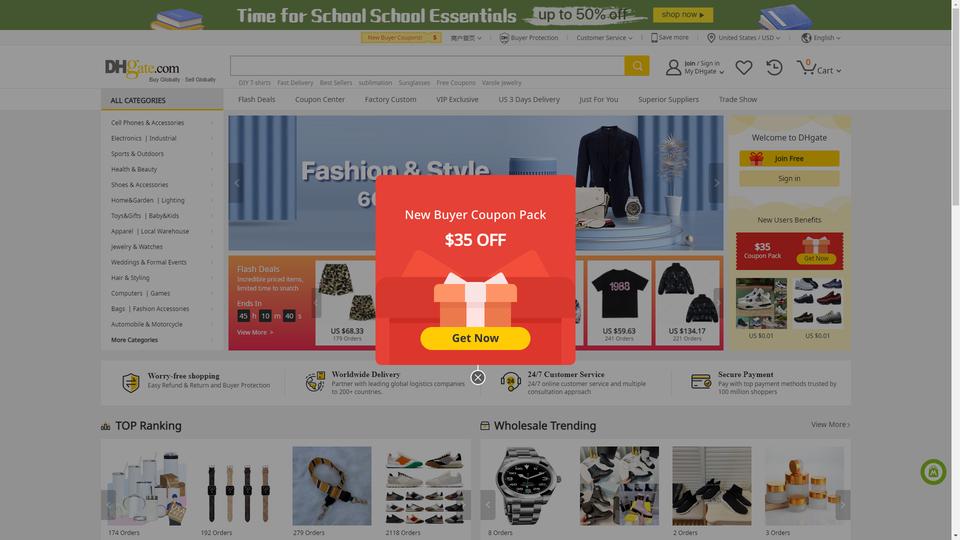Close the New Buyer Coupon popup
The image size is (960, 540).
(478, 378)
